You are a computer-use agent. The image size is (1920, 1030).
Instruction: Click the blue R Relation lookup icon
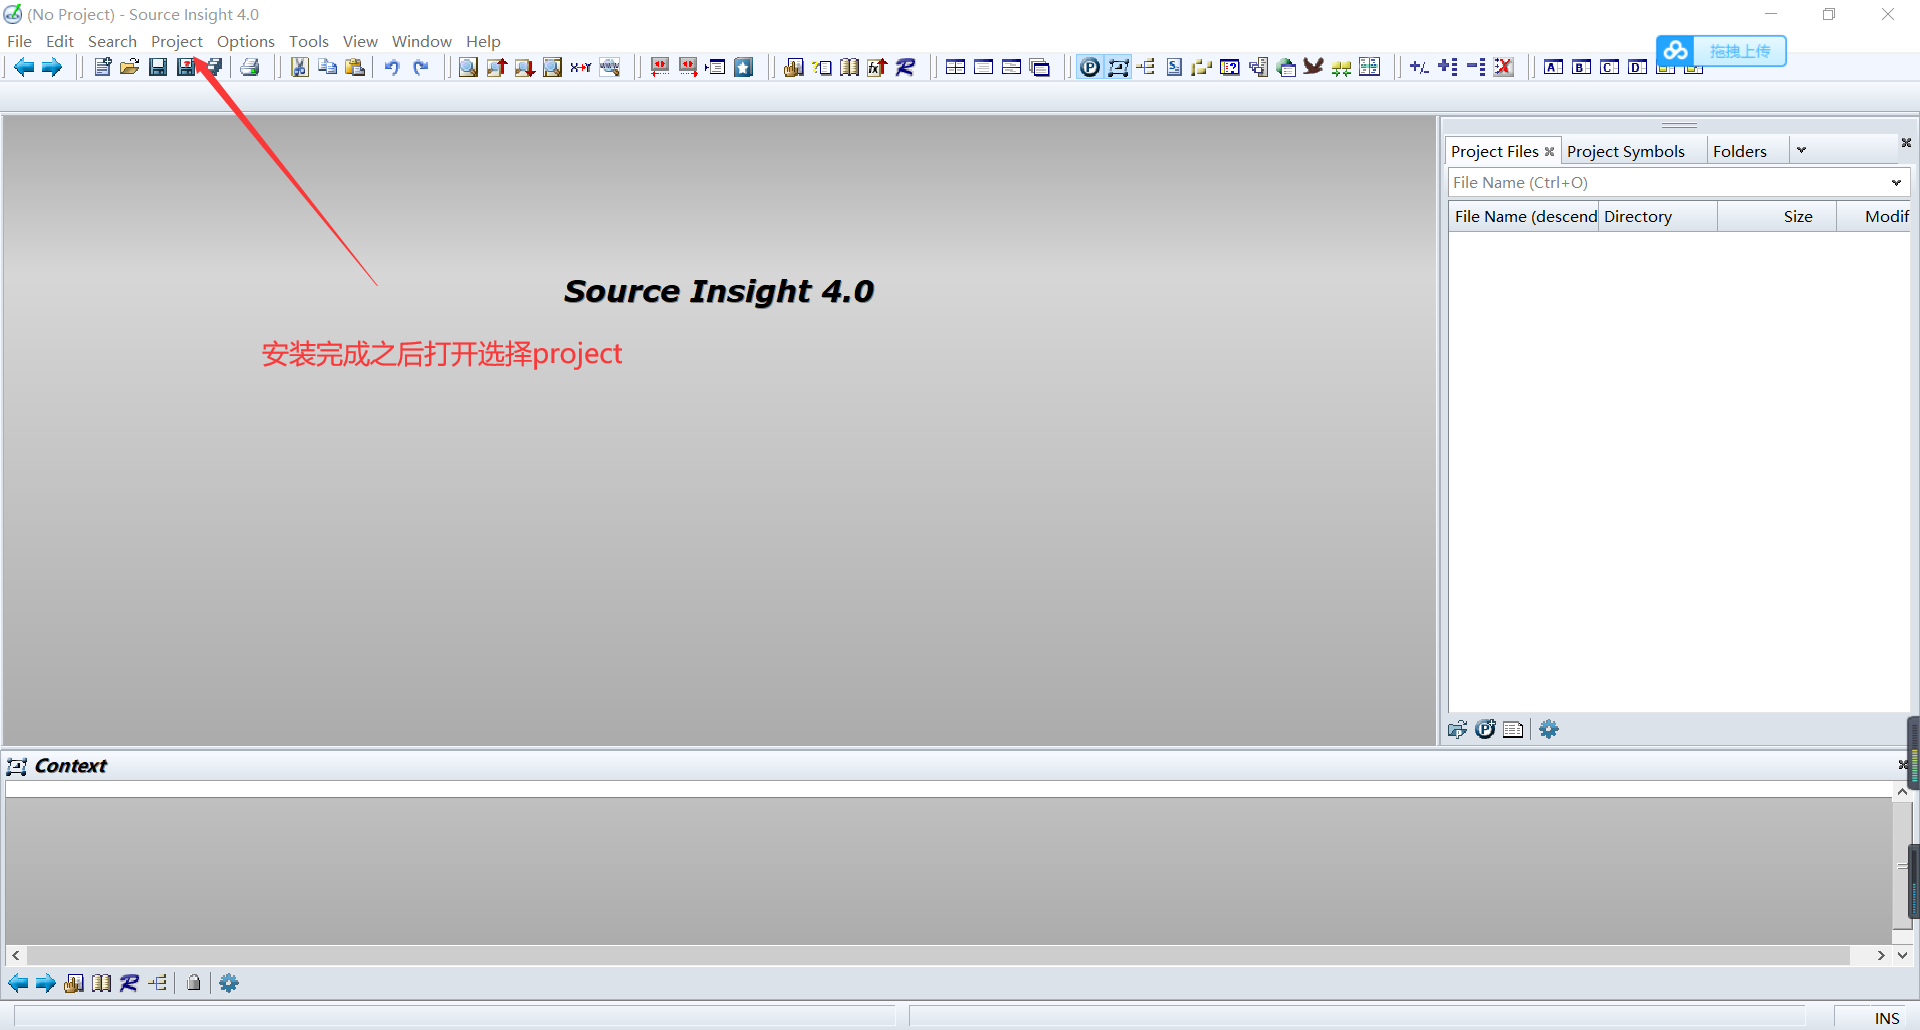(x=906, y=67)
